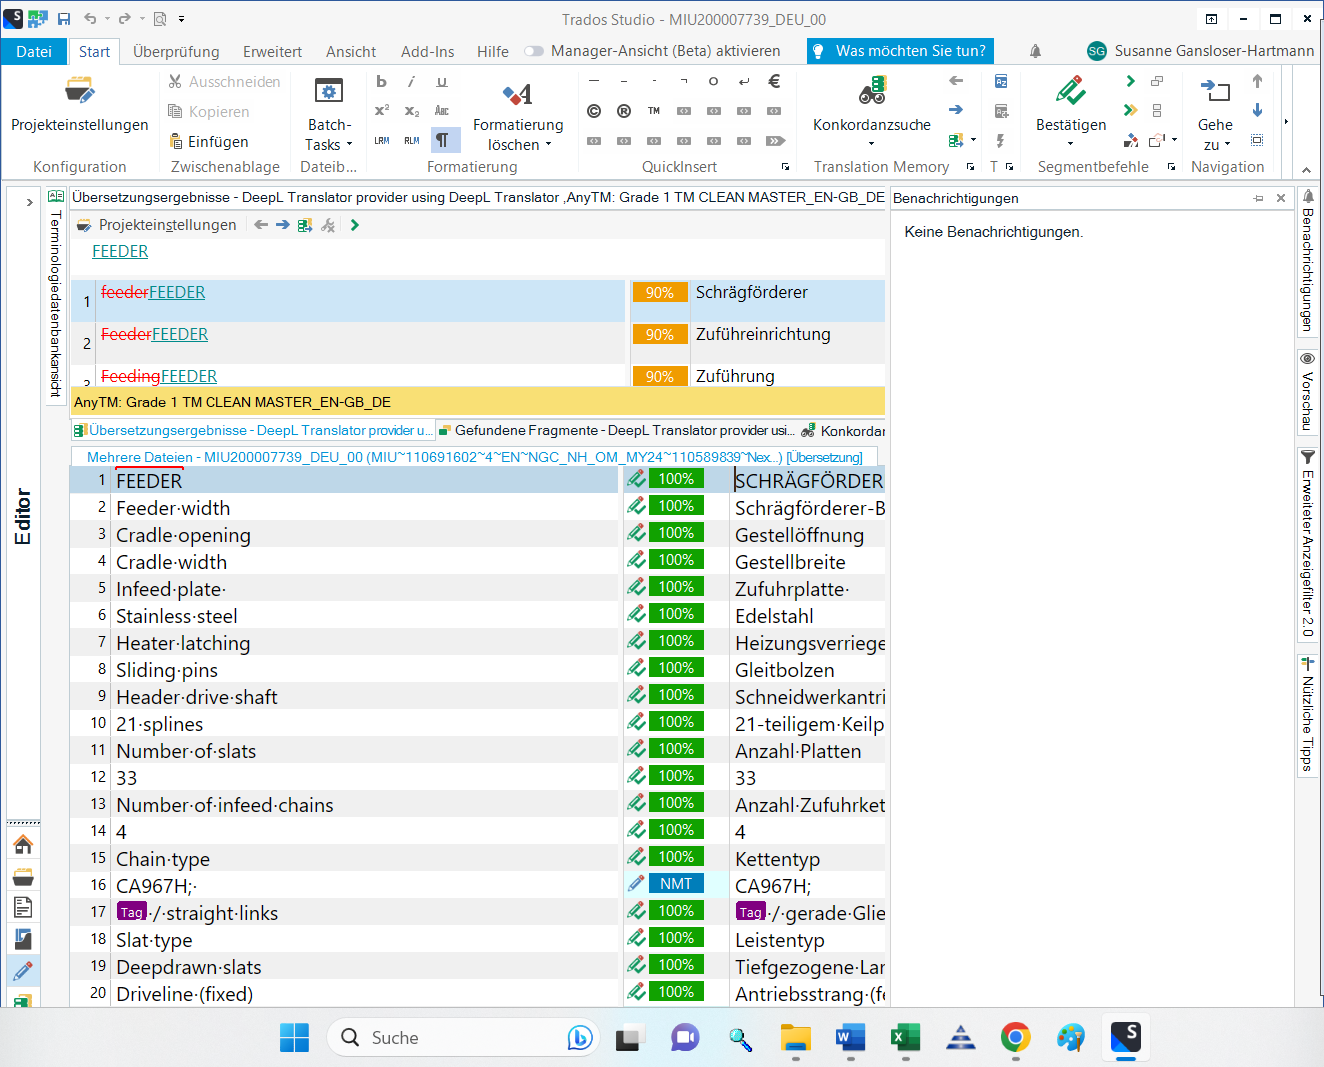Apply italic formatting in ribbon
The width and height of the screenshot is (1324, 1067).
411,82
